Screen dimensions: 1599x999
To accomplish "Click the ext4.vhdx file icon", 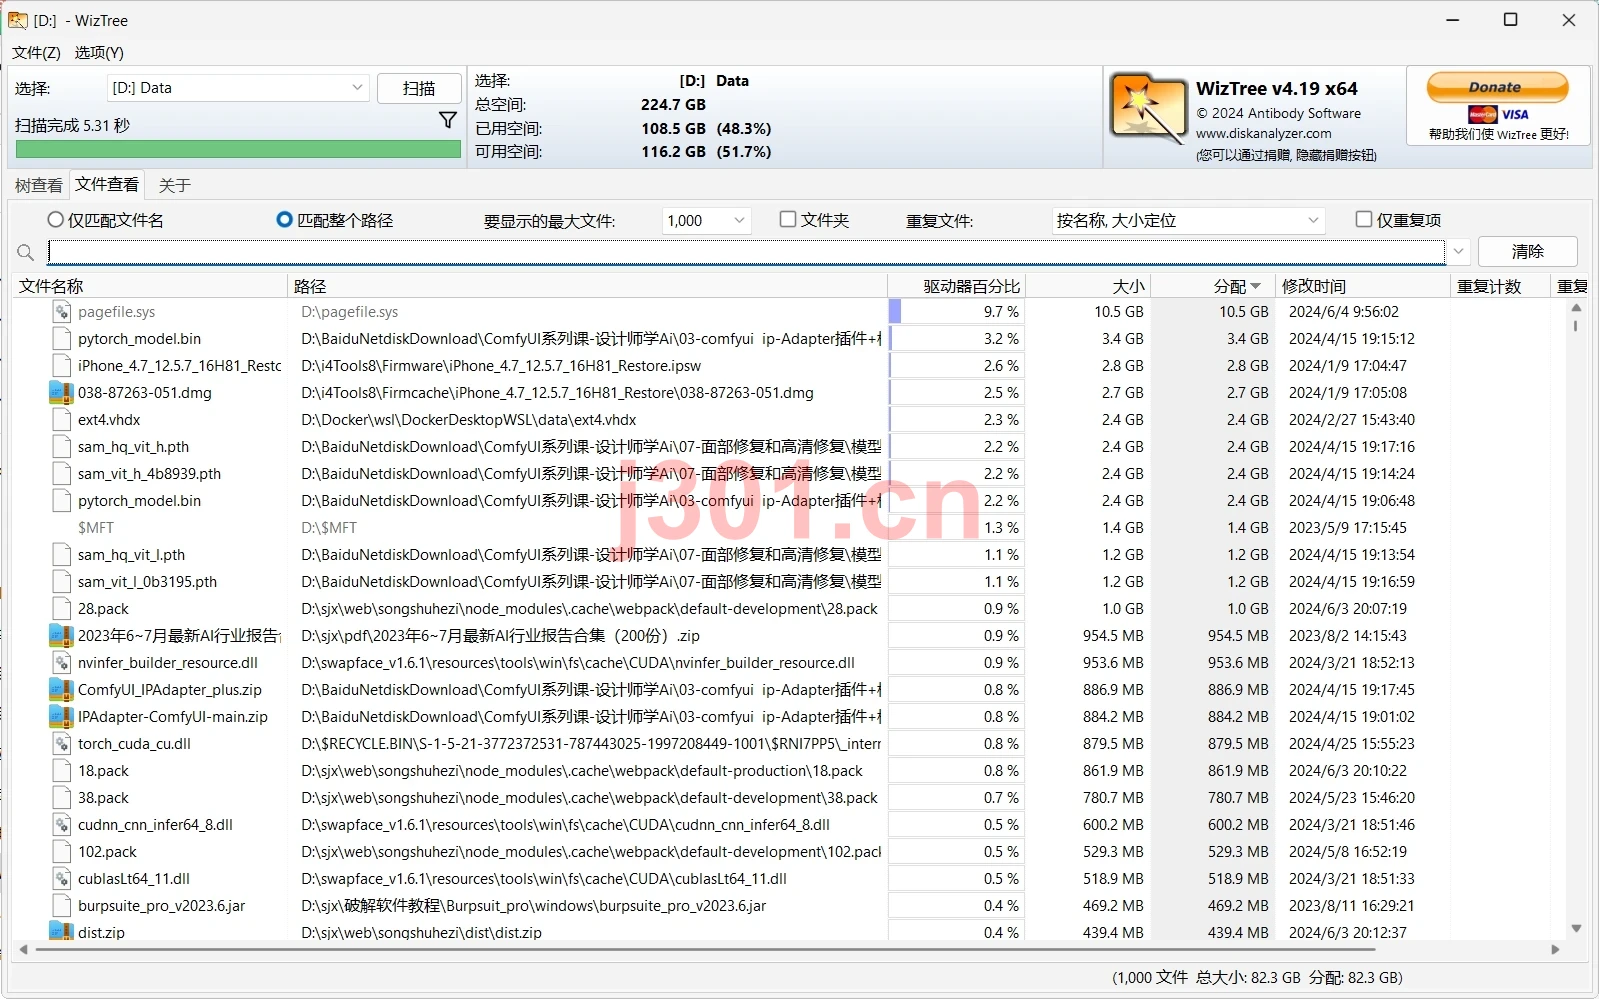I will 61,420.
